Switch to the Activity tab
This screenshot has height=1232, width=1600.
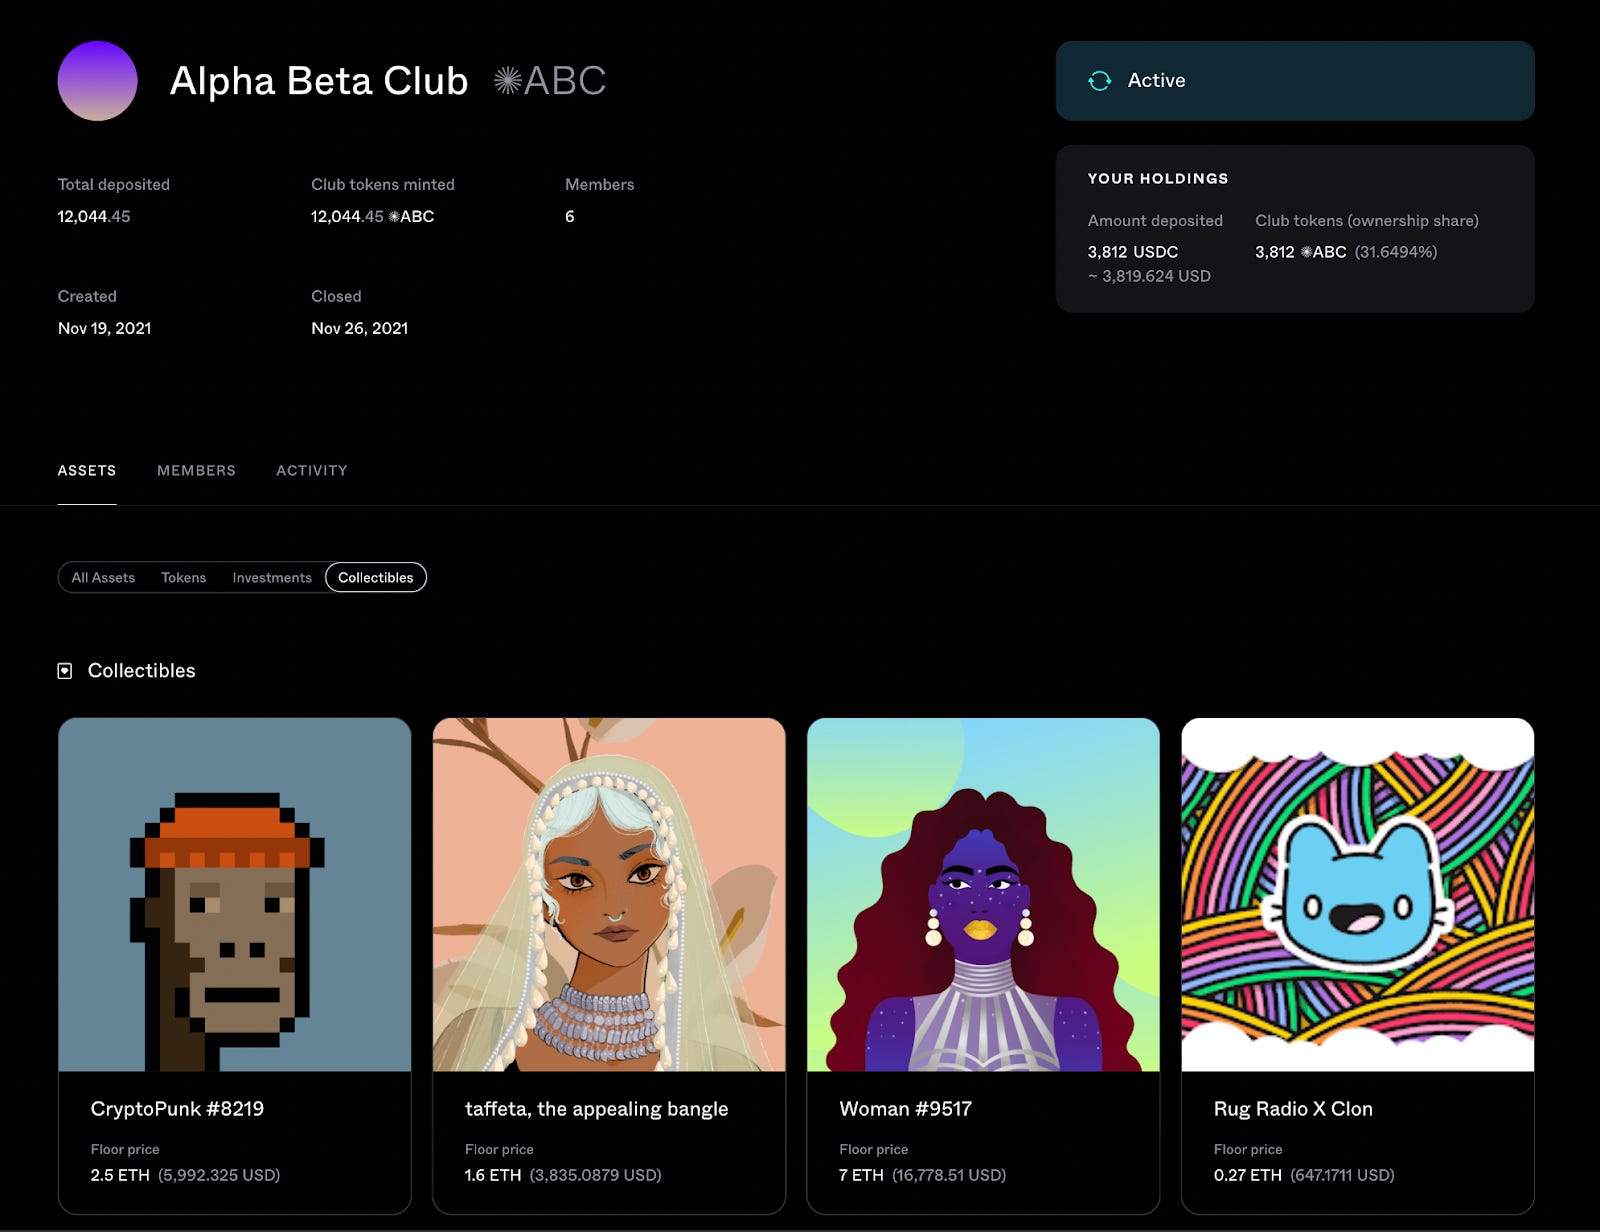(312, 470)
